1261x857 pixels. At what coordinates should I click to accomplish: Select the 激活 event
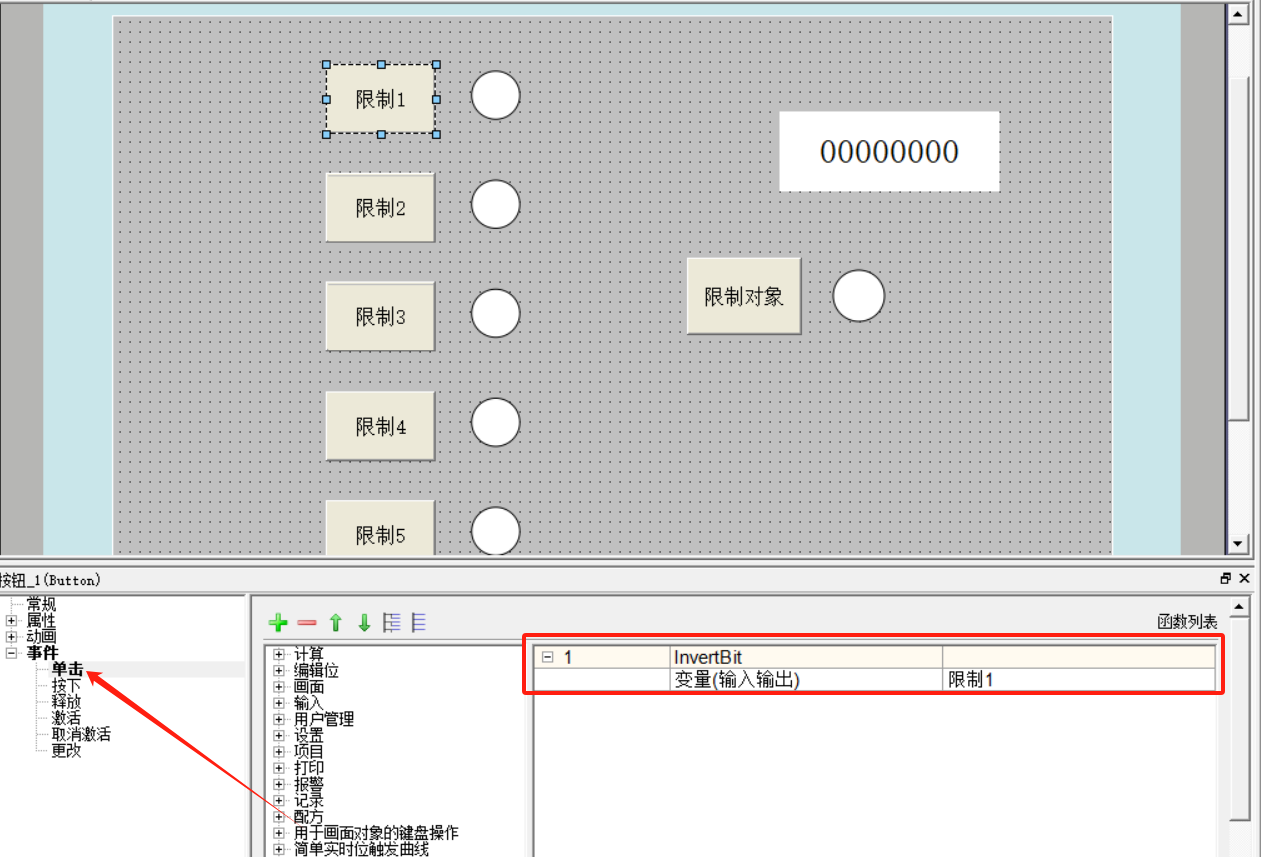point(66,718)
